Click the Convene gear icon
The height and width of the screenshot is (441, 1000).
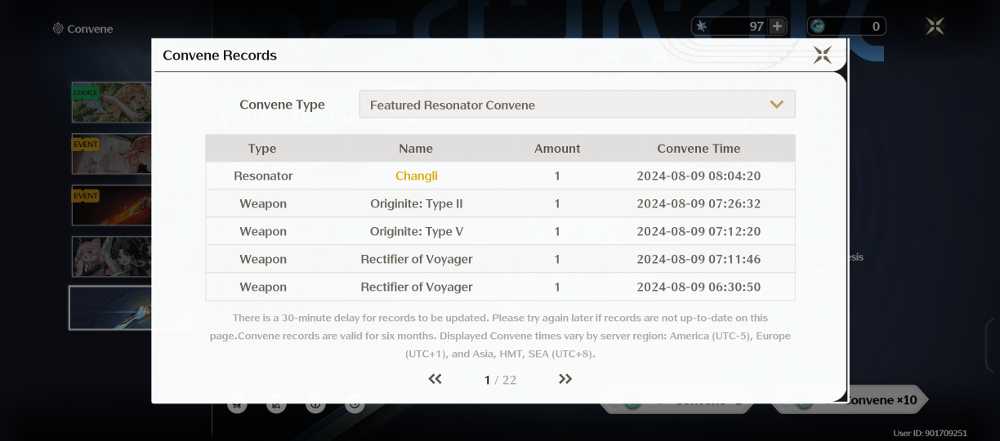coord(58,29)
